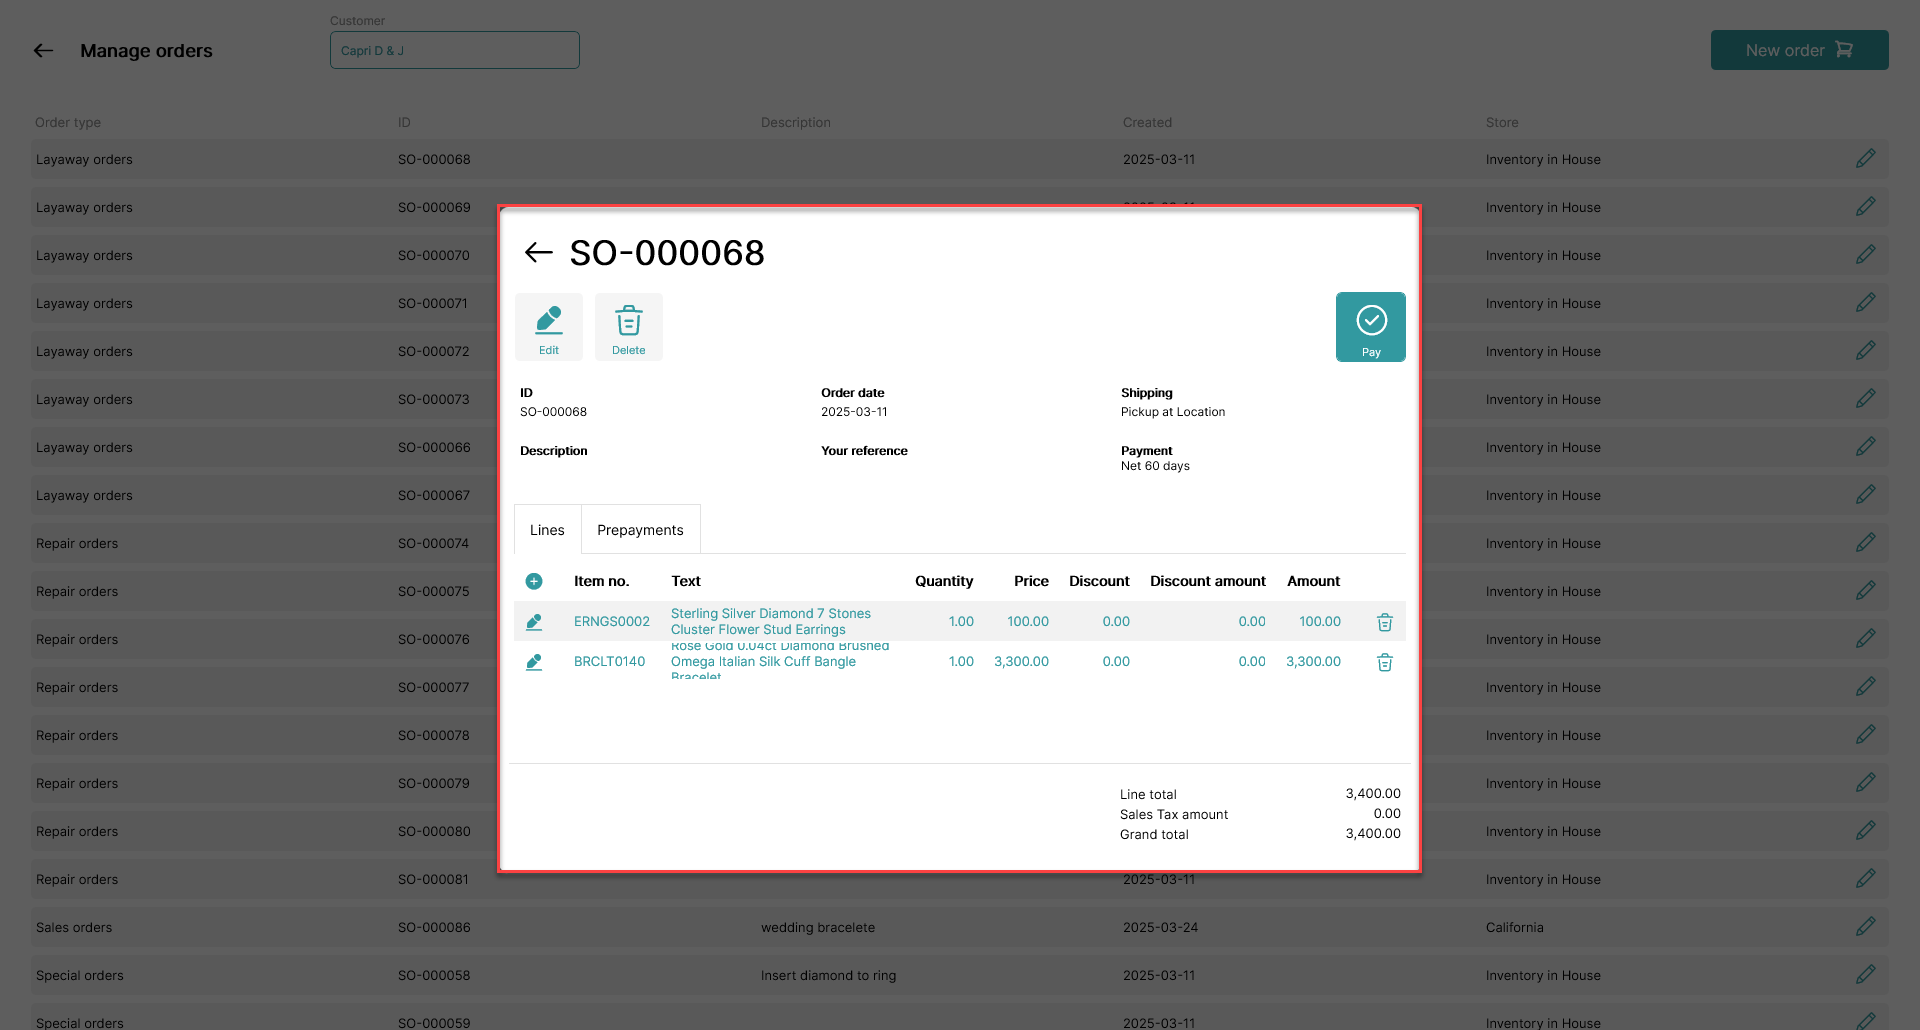Go back from the Manage orders page
Viewport: 1920px width, 1030px height.
click(43, 51)
